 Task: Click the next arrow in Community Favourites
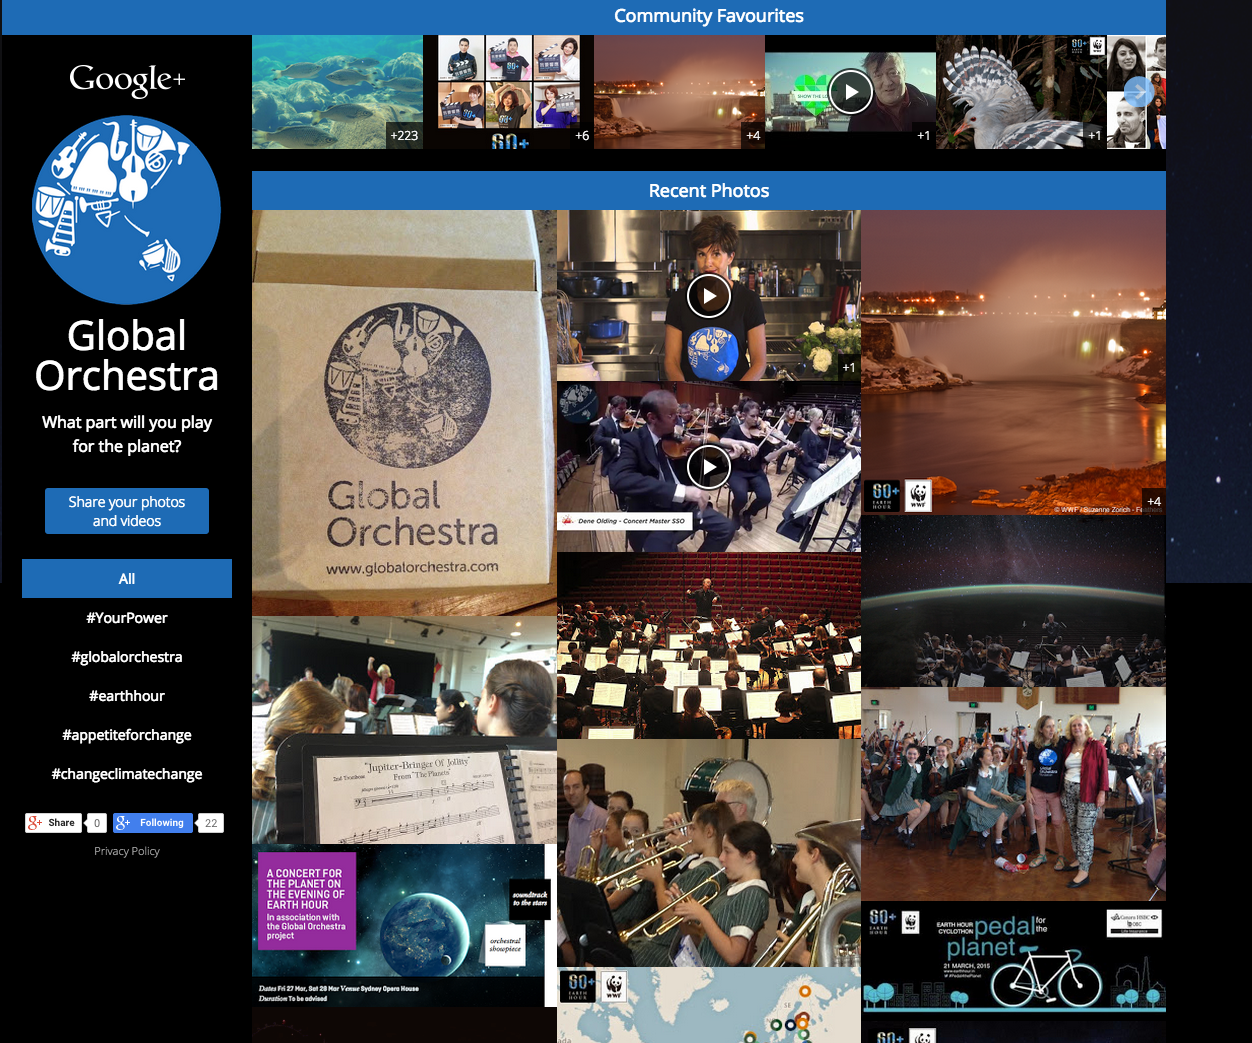pyautogui.click(x=1138, y=92)
